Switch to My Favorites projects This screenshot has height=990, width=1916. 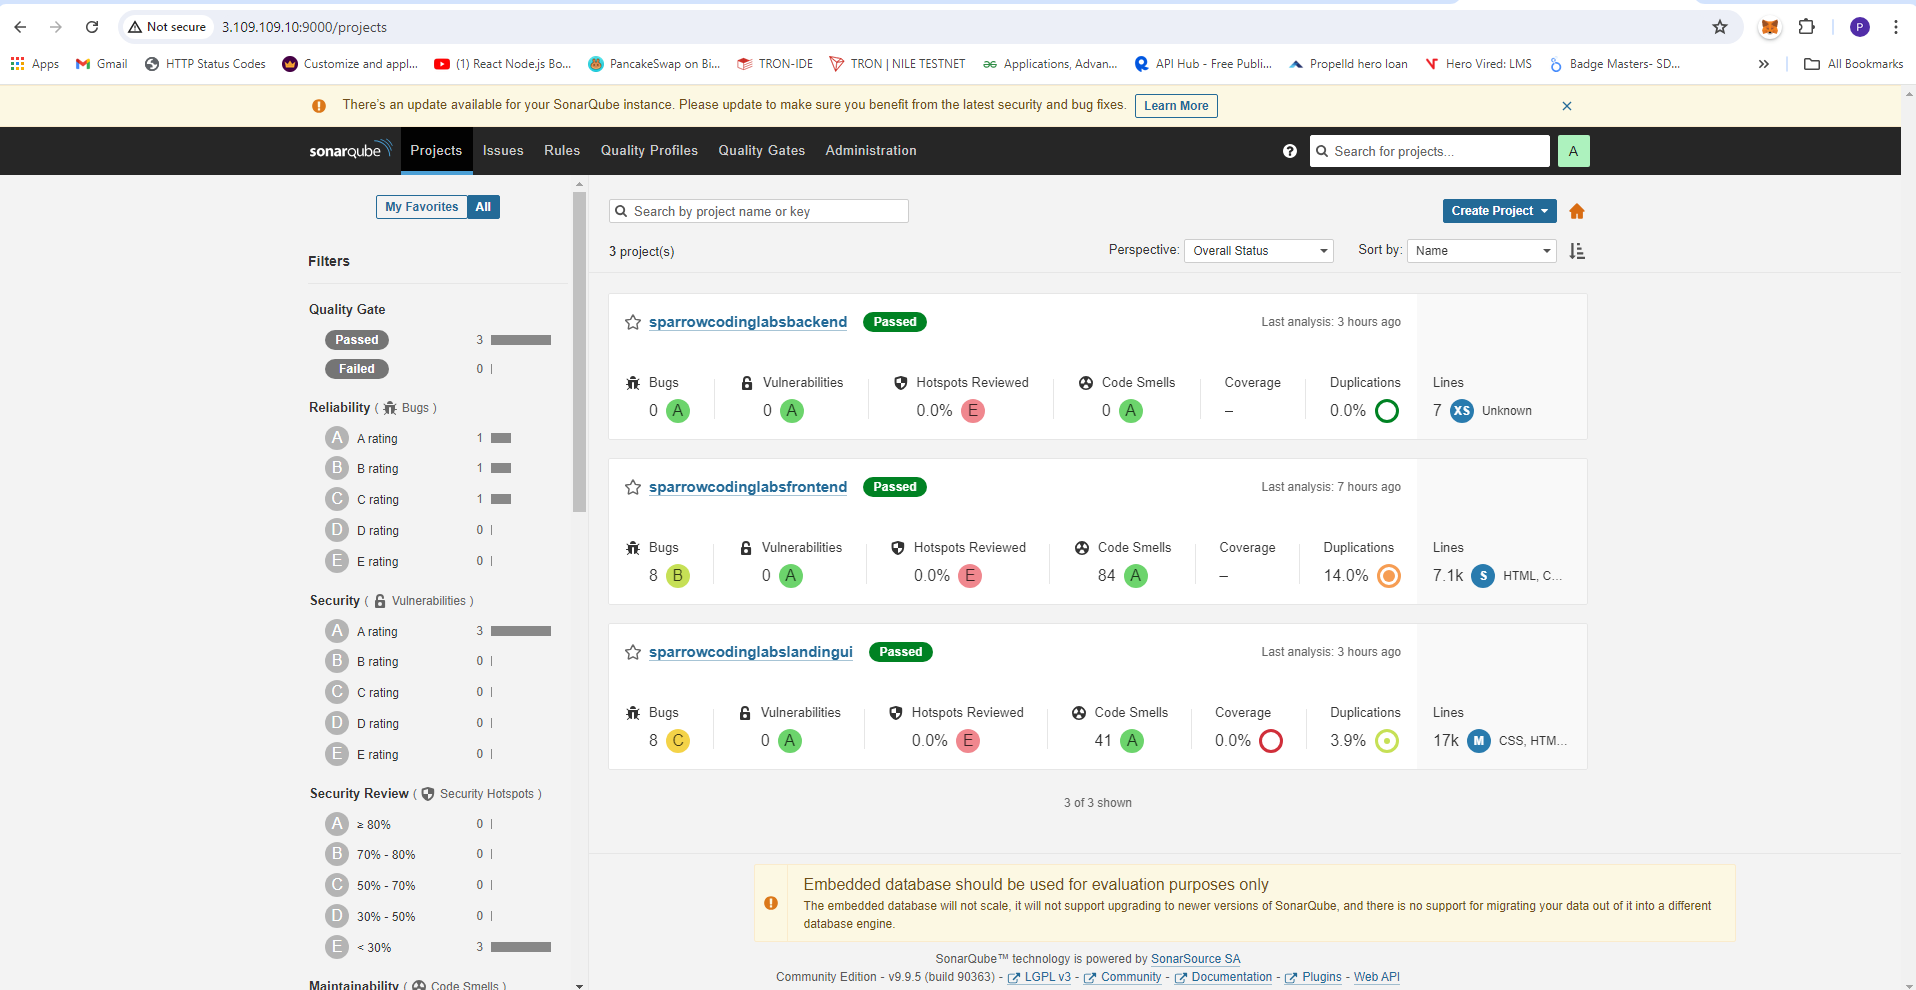tap(422, 207)
